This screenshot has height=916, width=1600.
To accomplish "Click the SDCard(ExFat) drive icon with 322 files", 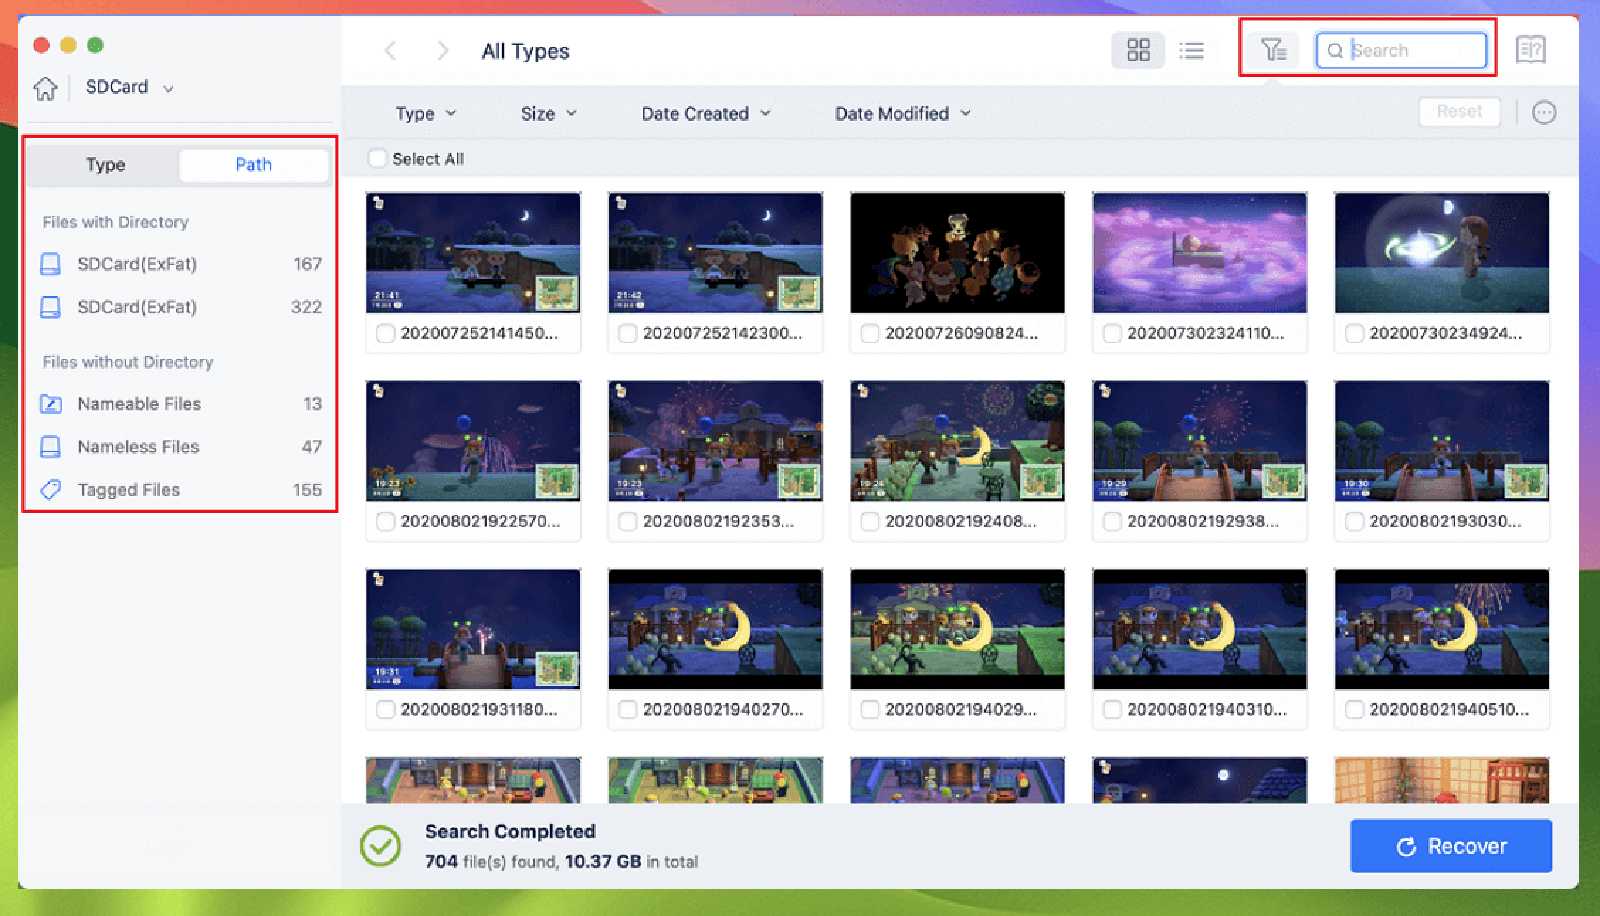I will pyautogui.click(x=50, y=307).
